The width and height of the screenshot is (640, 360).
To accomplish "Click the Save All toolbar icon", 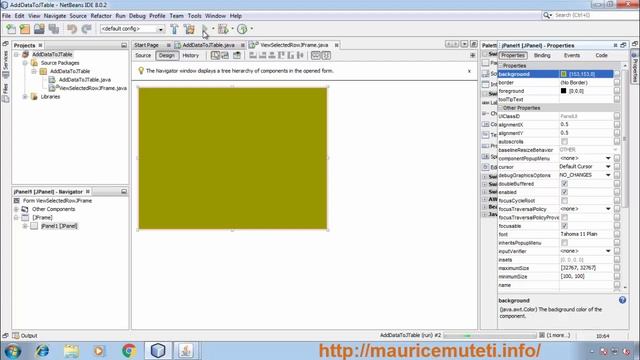I will click(x=54, y=29).
